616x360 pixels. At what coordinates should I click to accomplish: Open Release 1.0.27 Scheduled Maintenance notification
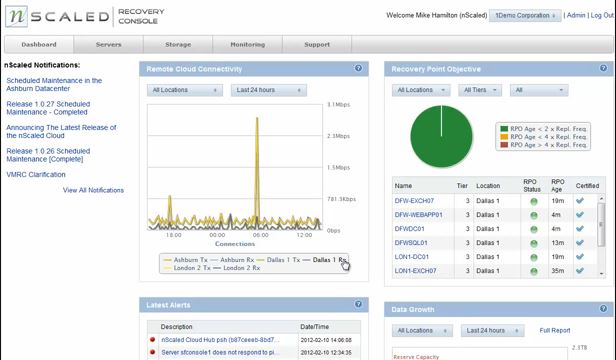pyautogui.click(x=48, y=108)
